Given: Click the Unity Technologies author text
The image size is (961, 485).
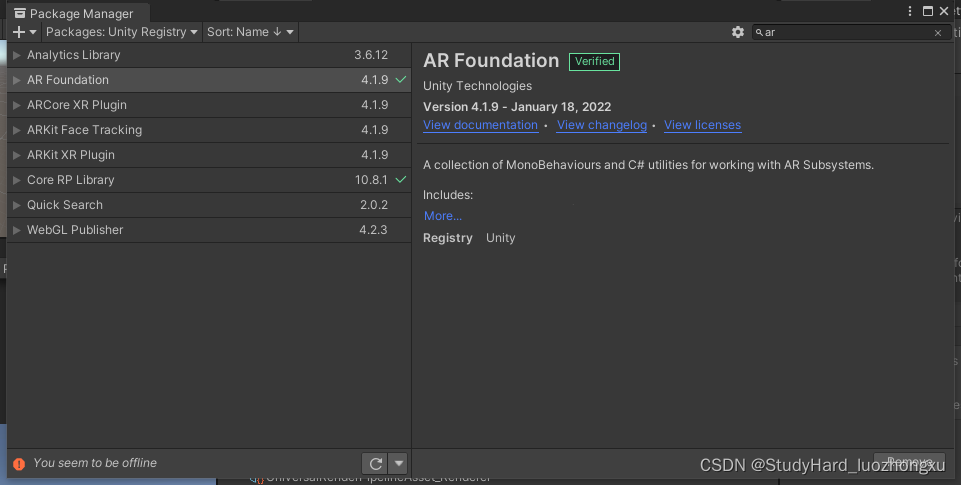Looking at the screenshot, I should pos(477,86).
